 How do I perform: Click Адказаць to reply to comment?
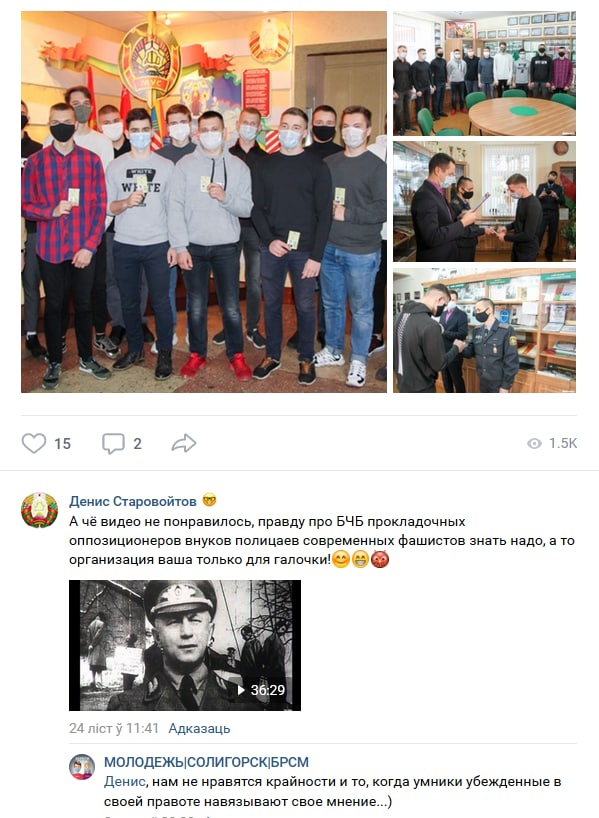pyautogui.click(x=199, y=728)
